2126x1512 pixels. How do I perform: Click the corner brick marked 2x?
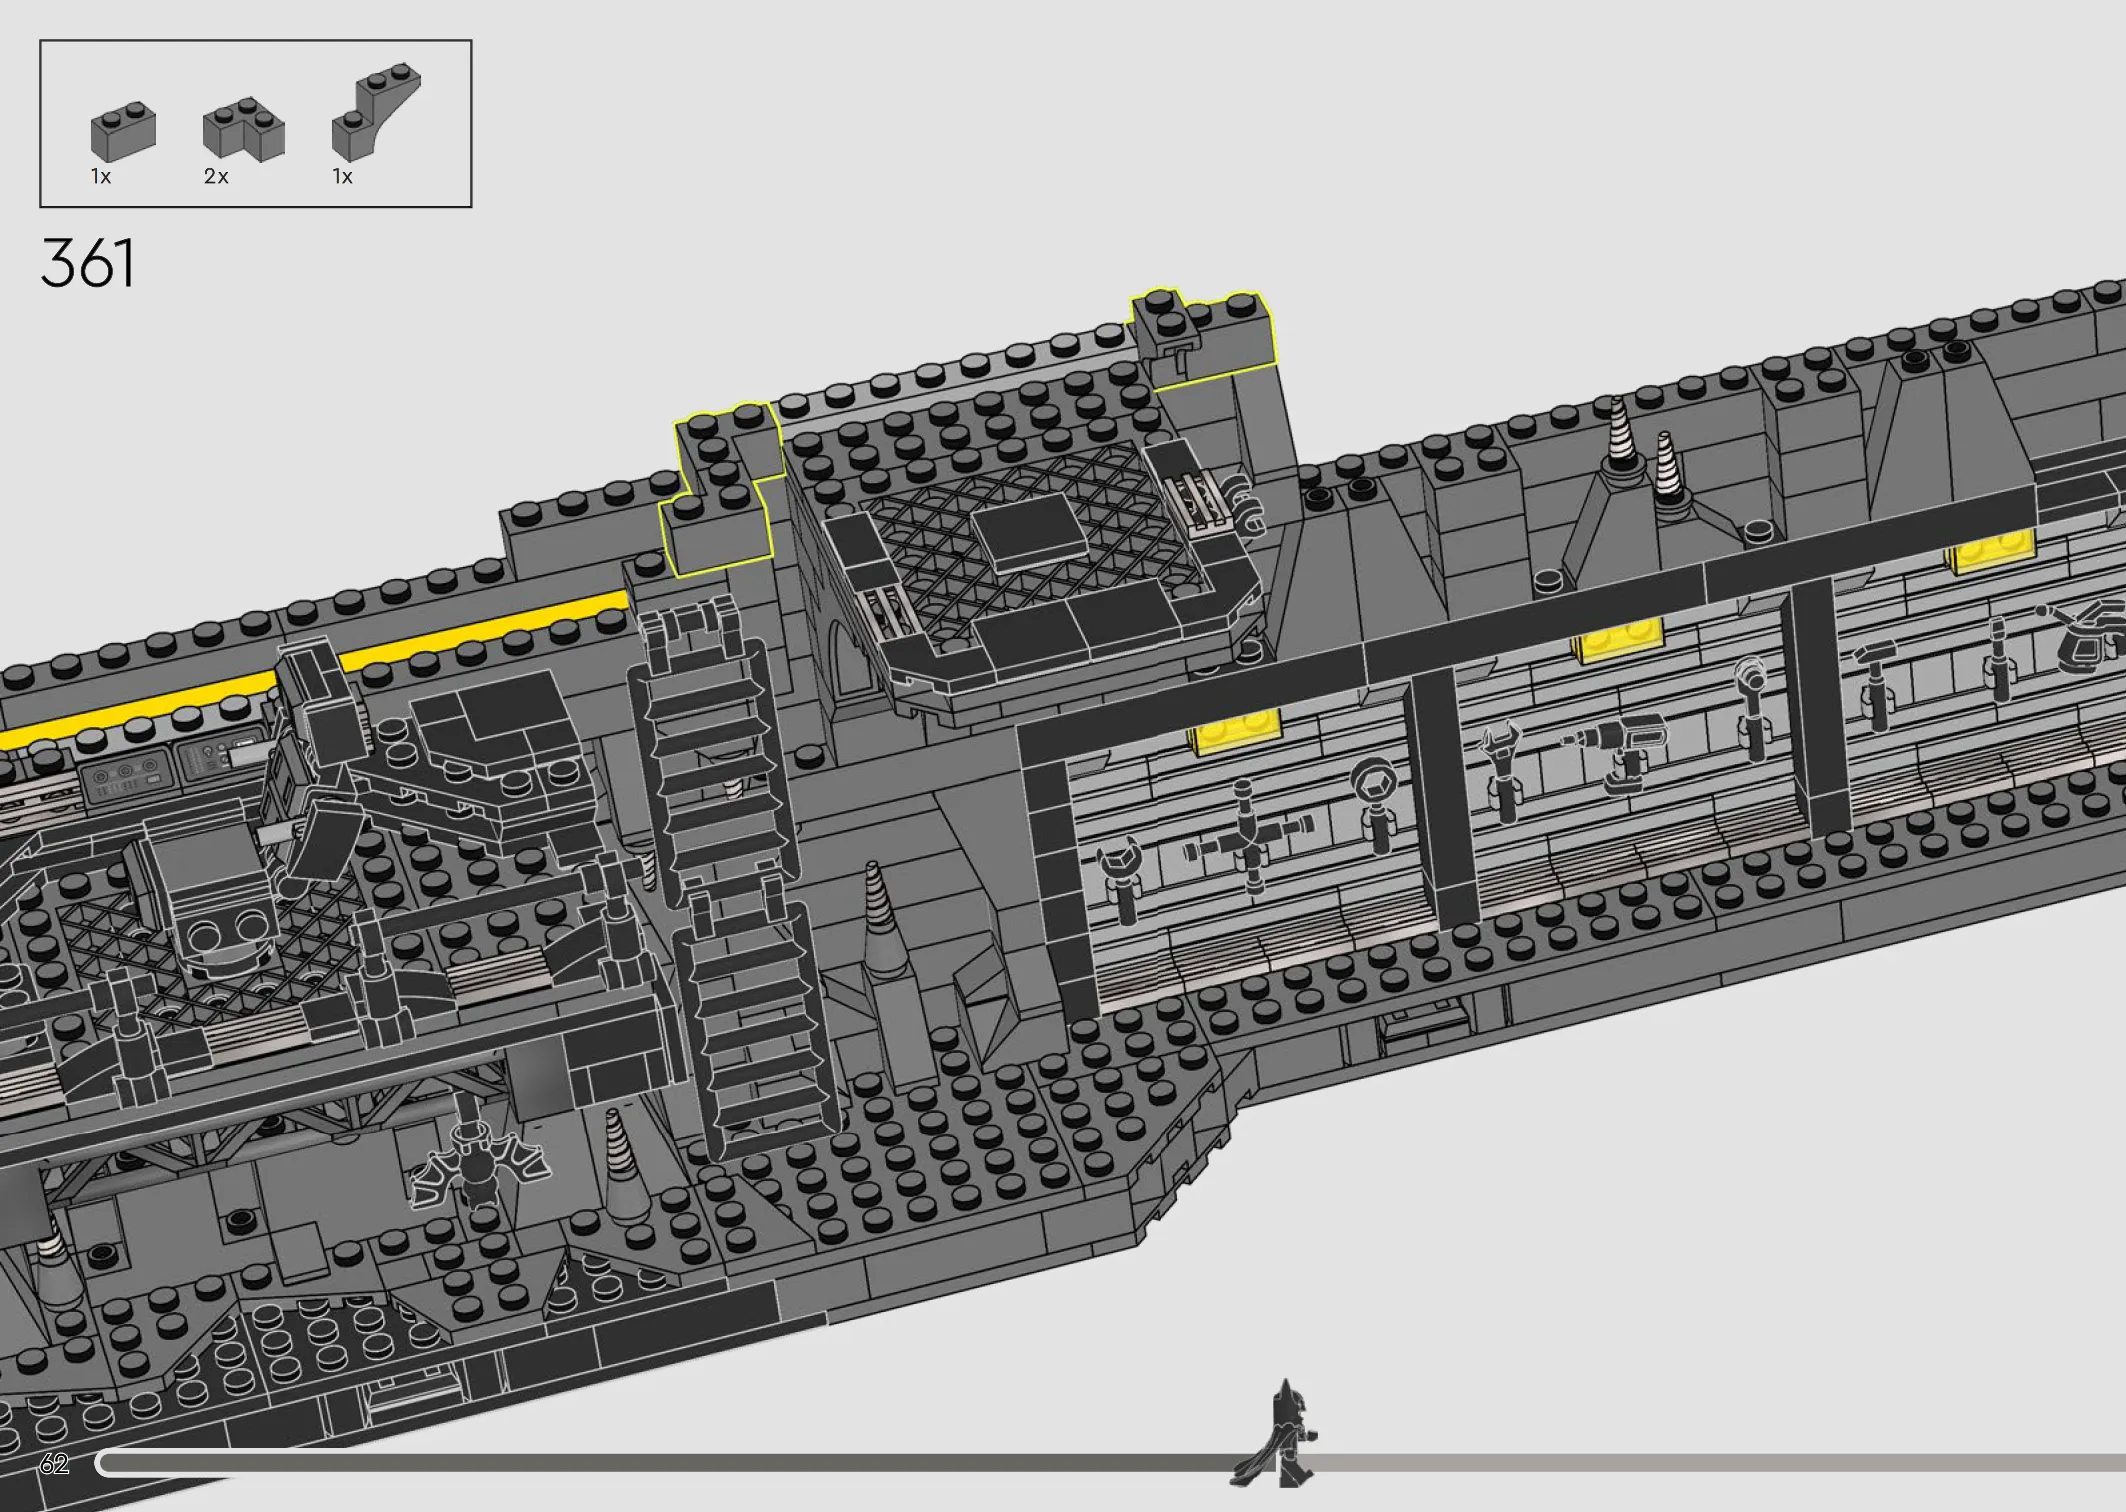pos(243,129)
